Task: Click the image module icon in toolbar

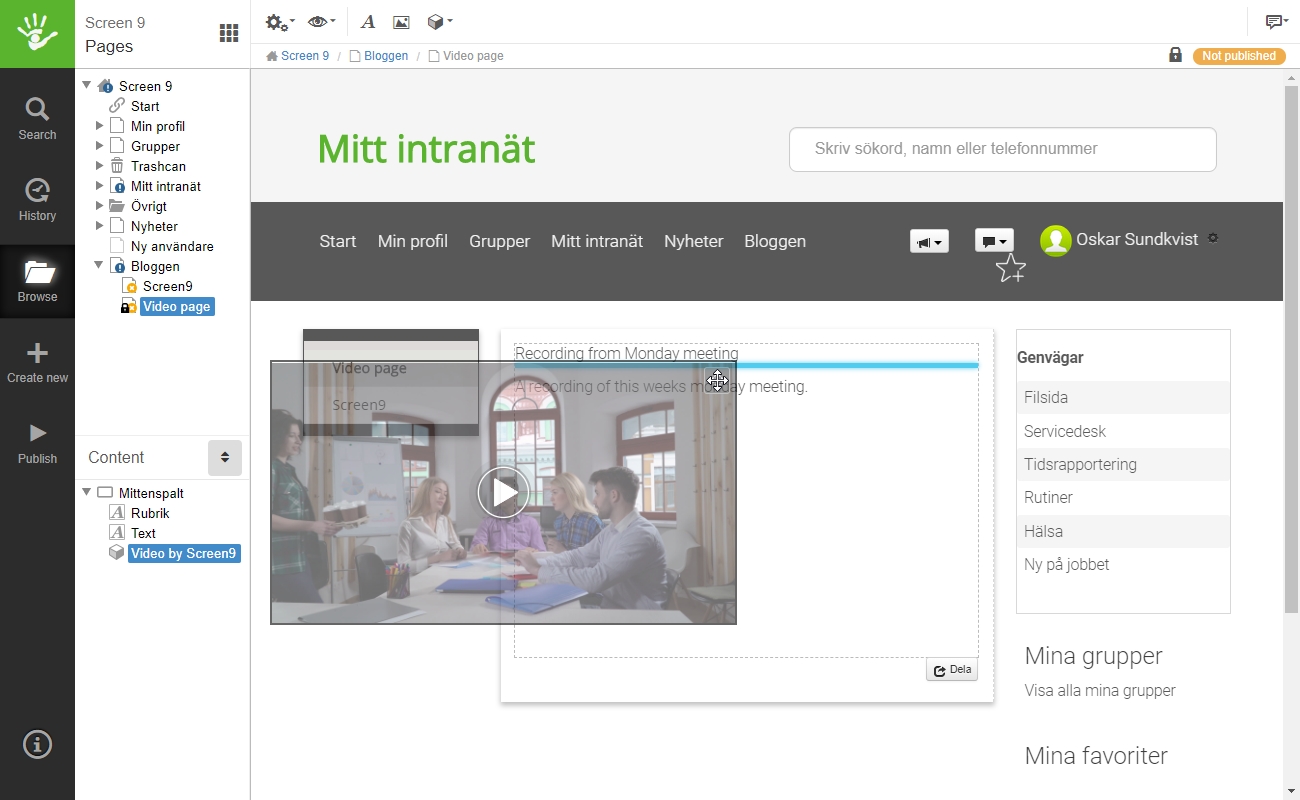Action: 401,22
